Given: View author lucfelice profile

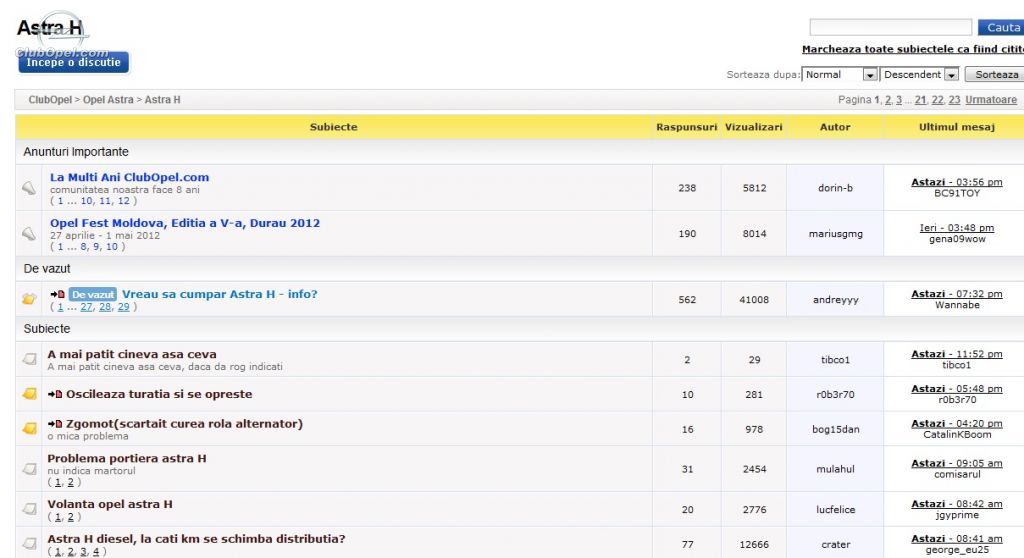Looking at the screenshot, I should 835,510.
